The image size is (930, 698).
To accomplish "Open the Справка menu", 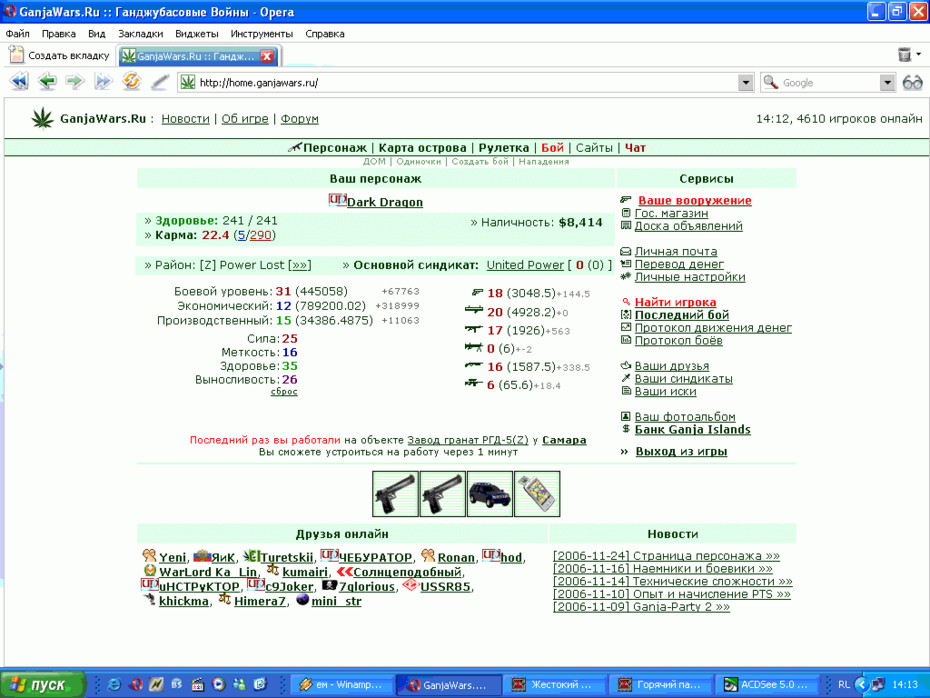I will (325, 34).
